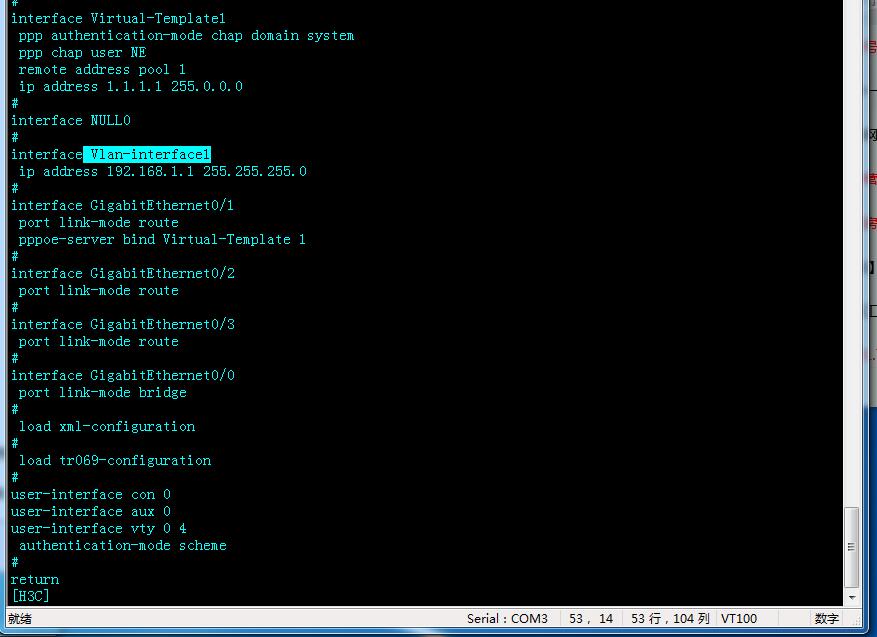Click the 'user-interface aux 0' line
877x637 pixels.
[91, 512]
